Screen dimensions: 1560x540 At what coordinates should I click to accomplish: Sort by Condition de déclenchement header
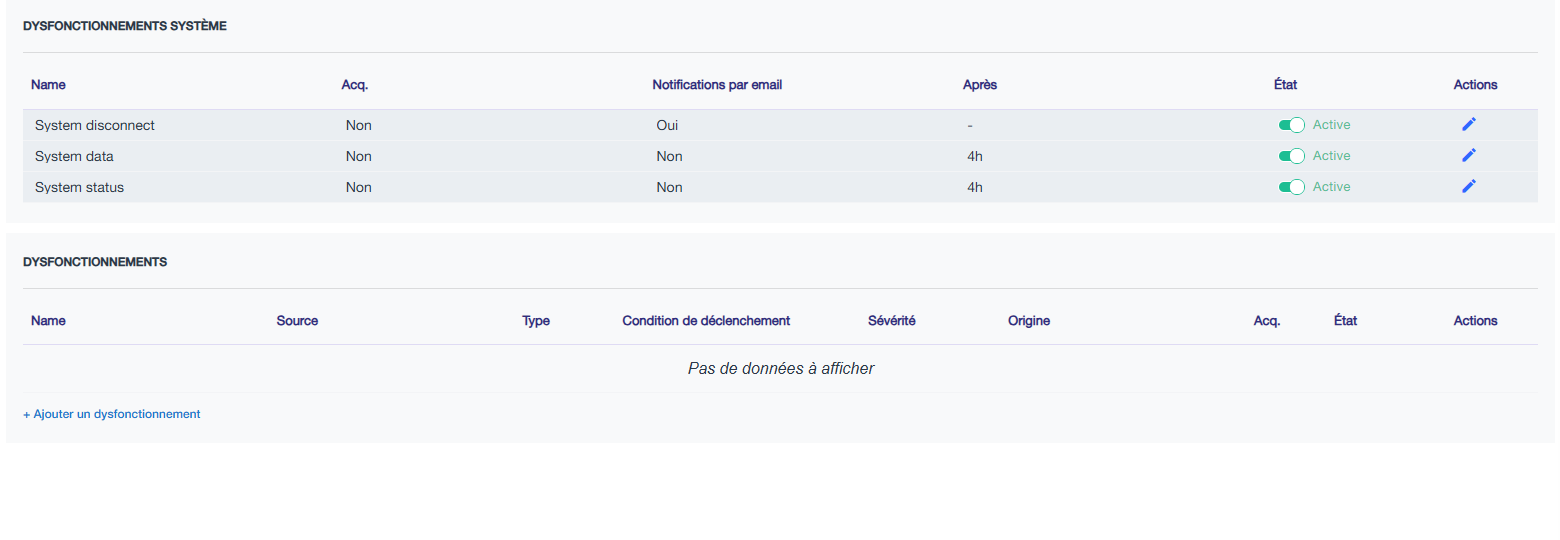706,321
